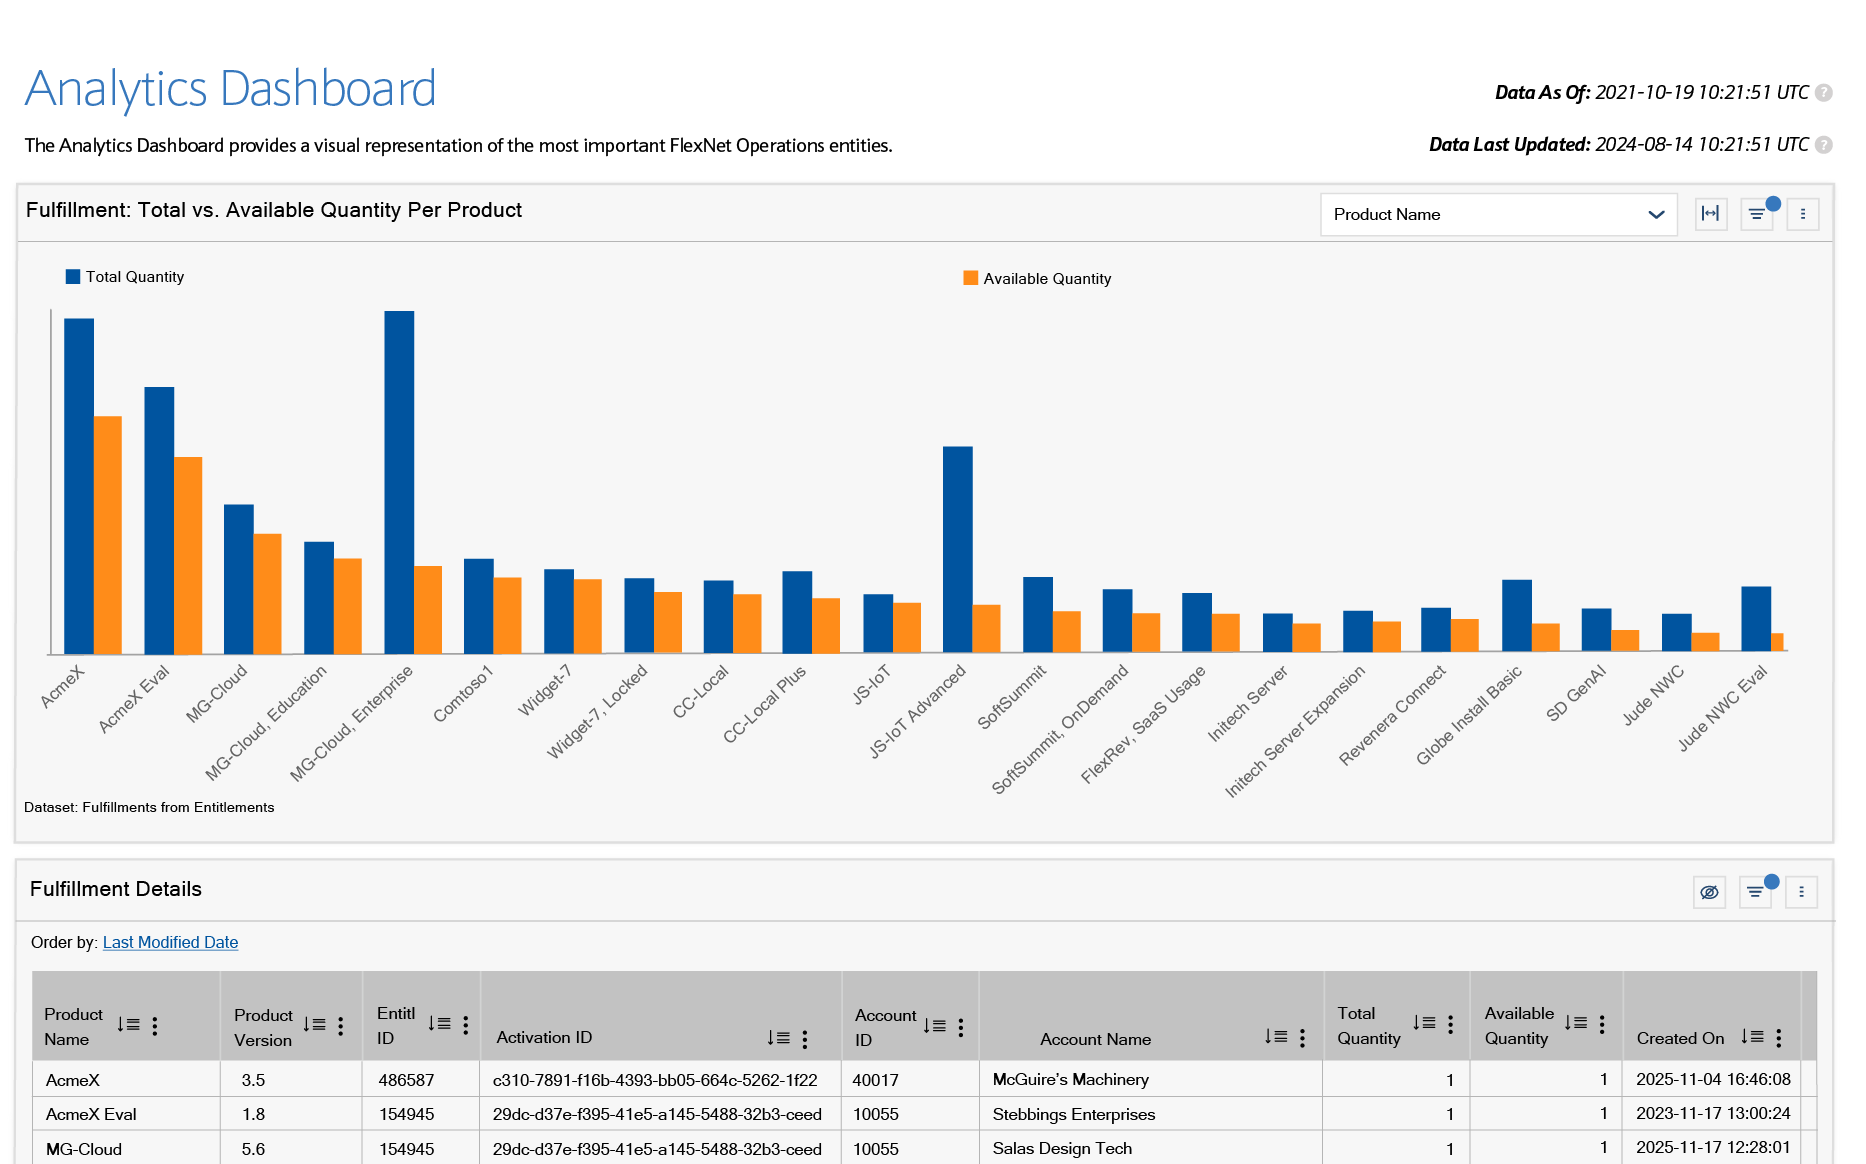
Task: Sort by Account Name column
Action: point(1275,1037)
